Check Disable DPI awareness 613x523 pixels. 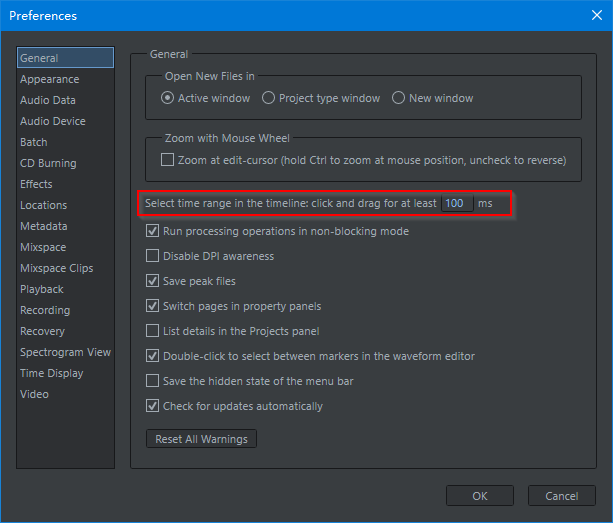[153, 256]
